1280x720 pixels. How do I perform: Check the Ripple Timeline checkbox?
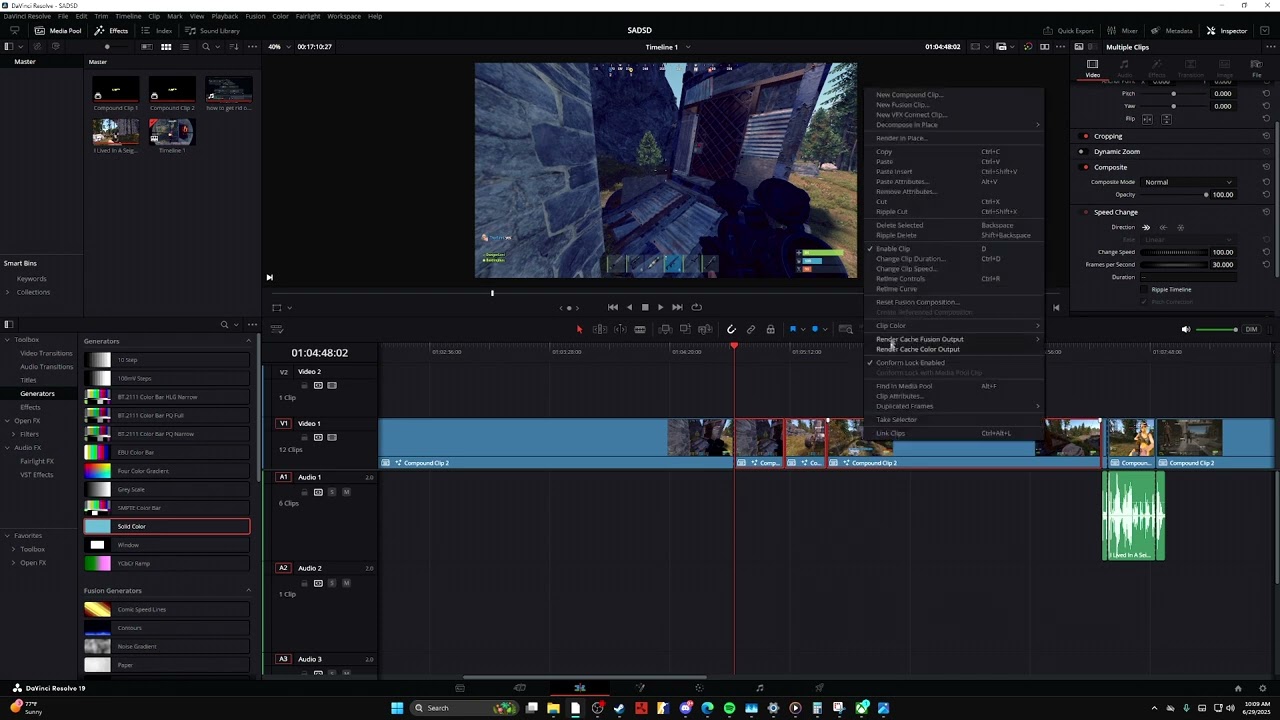pos(1145,289)
